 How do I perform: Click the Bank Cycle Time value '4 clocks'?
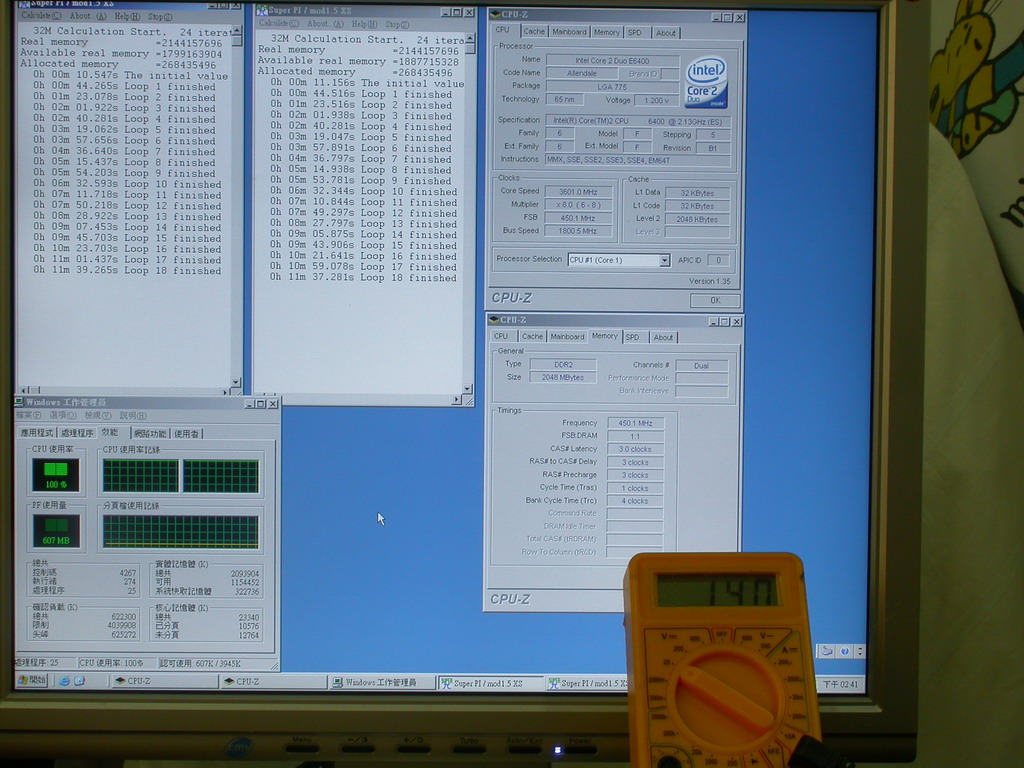[635, 501]
